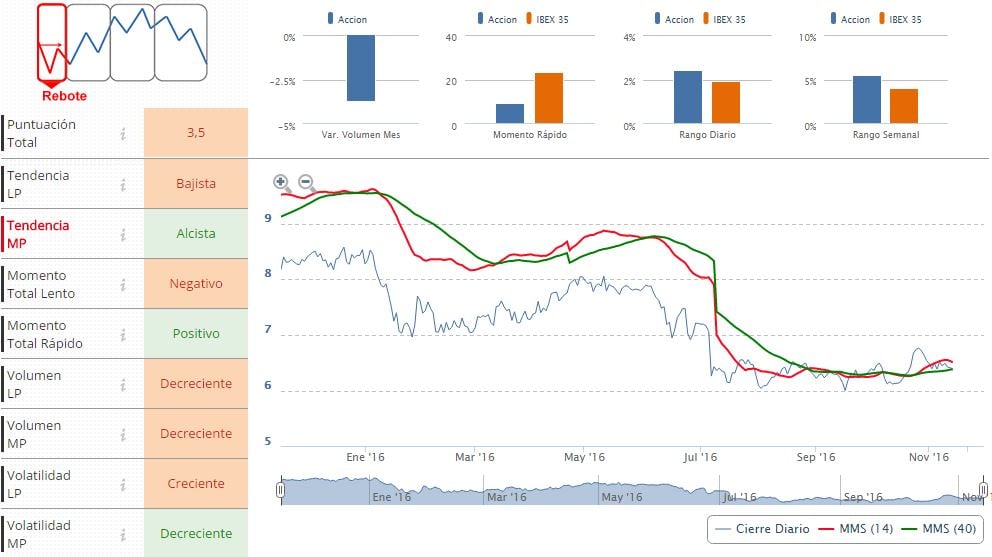View Volatilidad LP info tooltip icon
The height and width of the screenshot is (557, 992).
tap(122, 484)
